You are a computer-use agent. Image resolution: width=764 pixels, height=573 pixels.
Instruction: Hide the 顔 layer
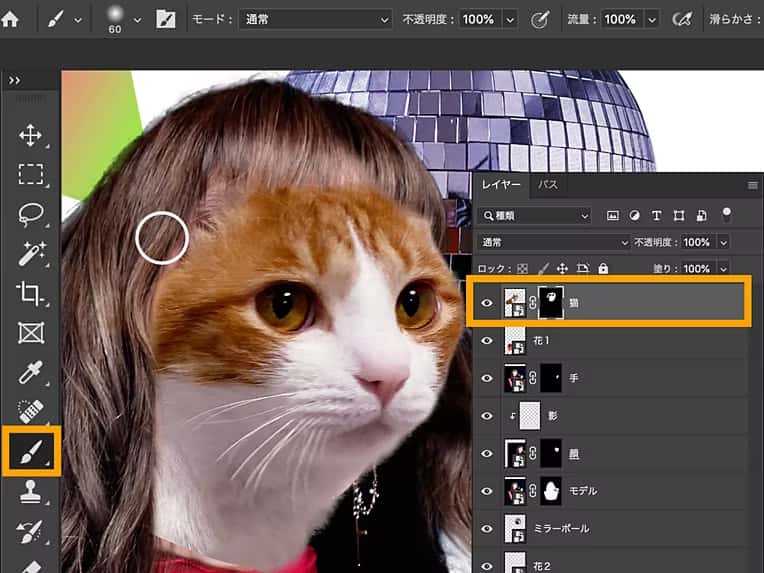487,453
